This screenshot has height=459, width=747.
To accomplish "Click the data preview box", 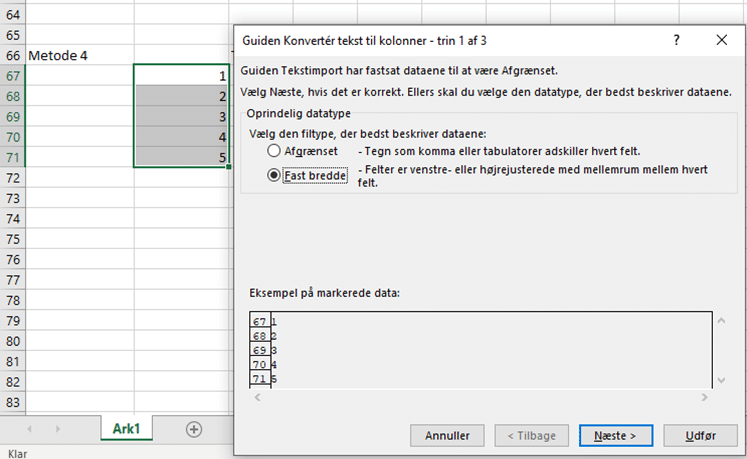I will [480, 350].
